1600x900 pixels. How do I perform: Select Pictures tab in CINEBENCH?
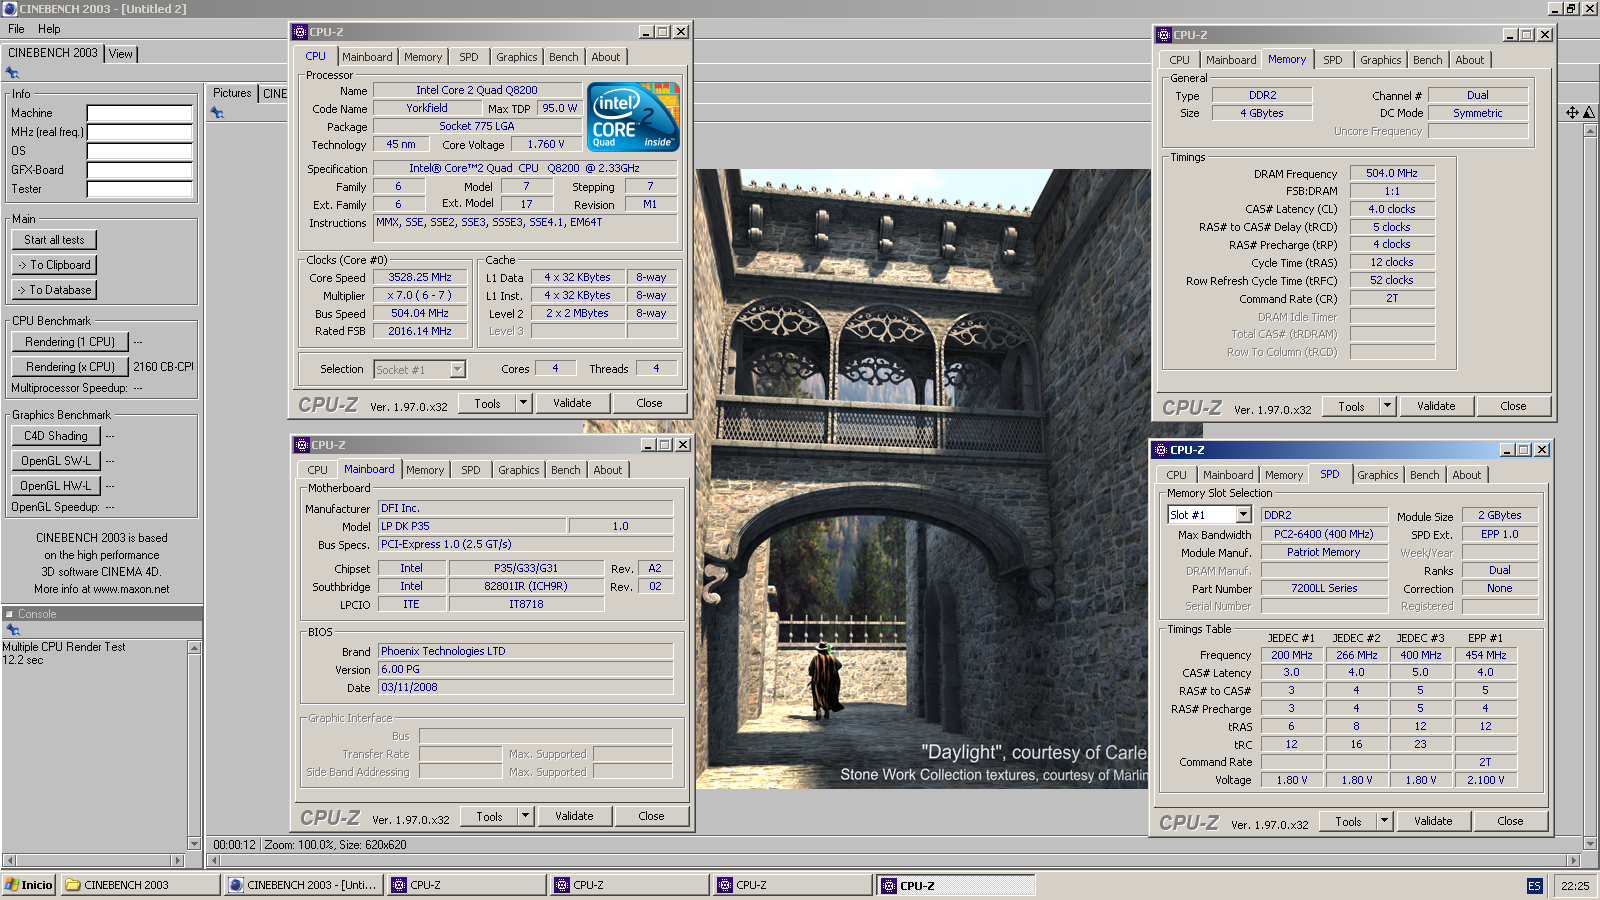(232, 93)
